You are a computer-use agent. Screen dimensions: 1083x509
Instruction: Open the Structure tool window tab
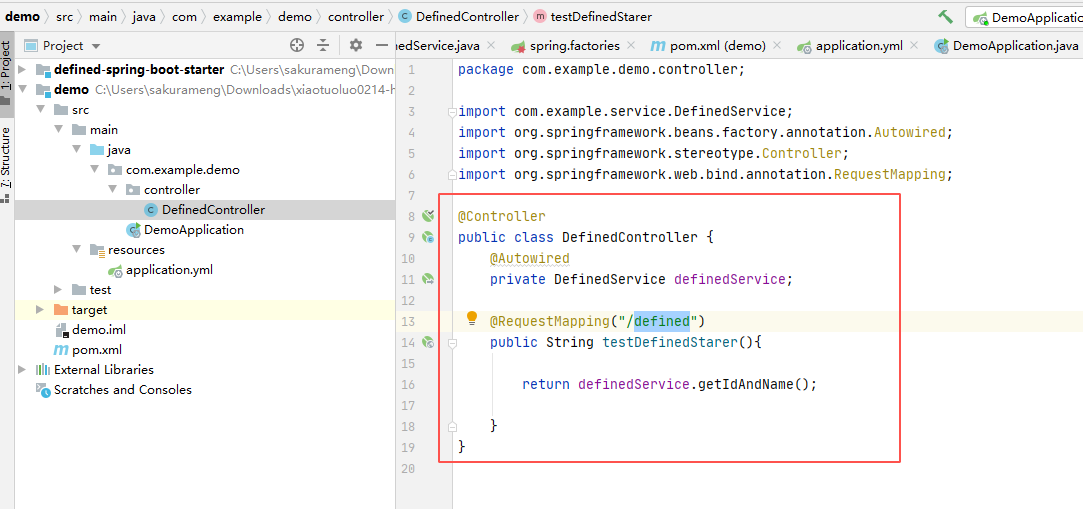(6, 164)
